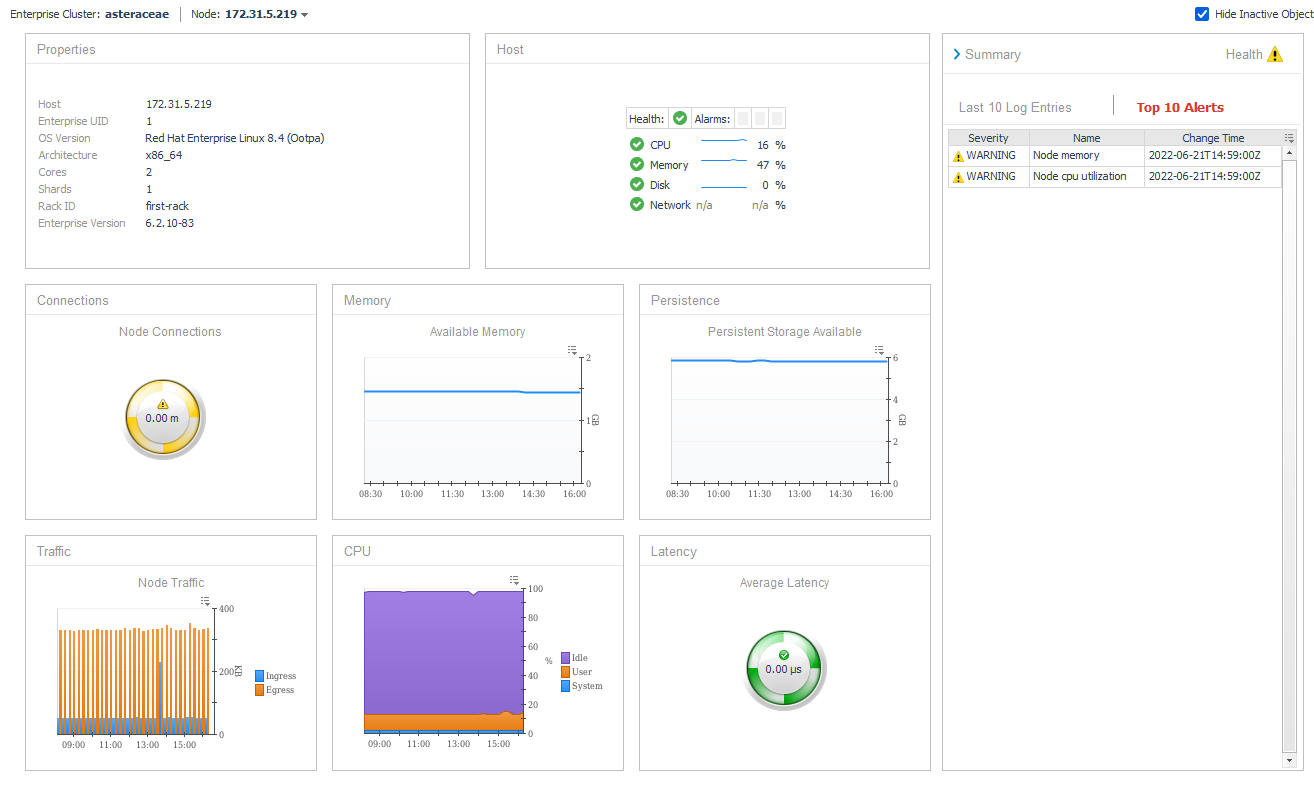
Task: Click the Node cpu utilization change time cell
Action: (1213, 176)
